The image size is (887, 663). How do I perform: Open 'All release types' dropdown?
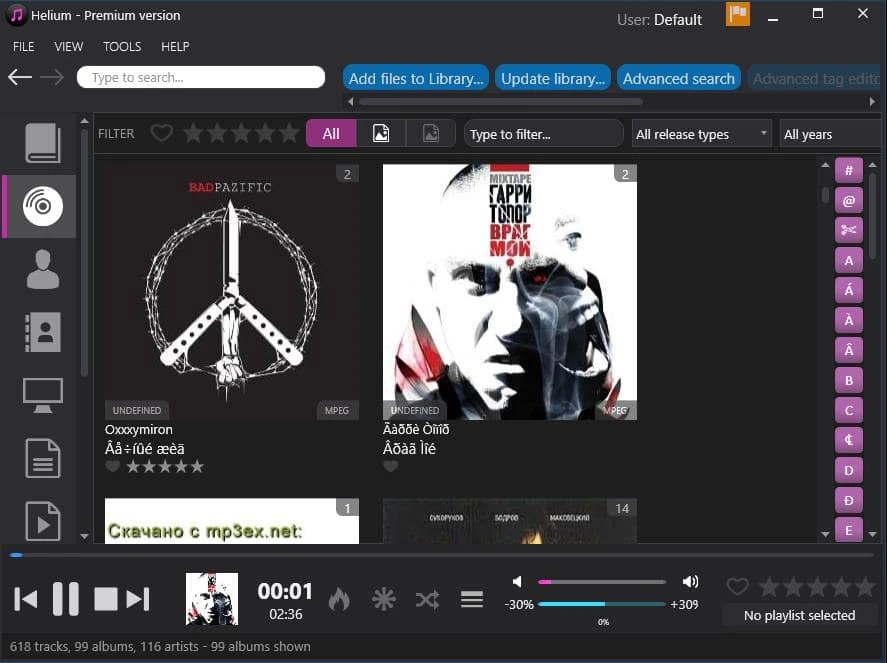(x=701, y=134)
